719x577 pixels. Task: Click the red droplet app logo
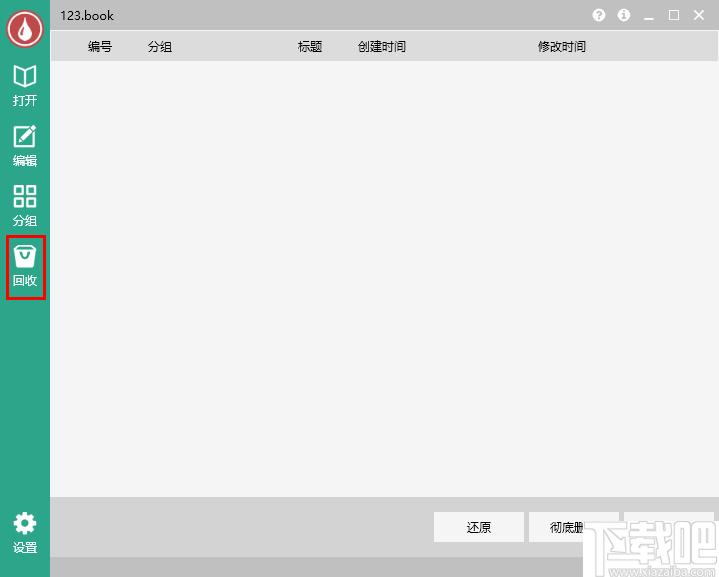point(25,28)
